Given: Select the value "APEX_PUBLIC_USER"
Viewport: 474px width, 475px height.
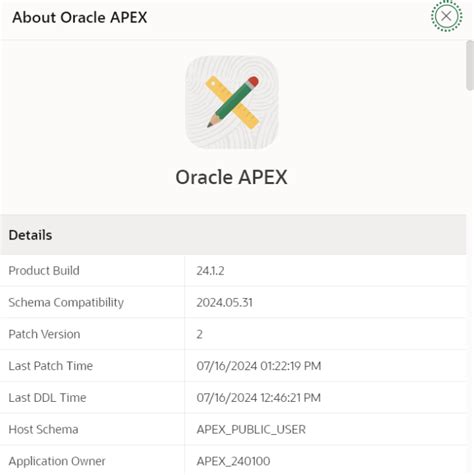Looking at the screenshot, I should 251,430.
